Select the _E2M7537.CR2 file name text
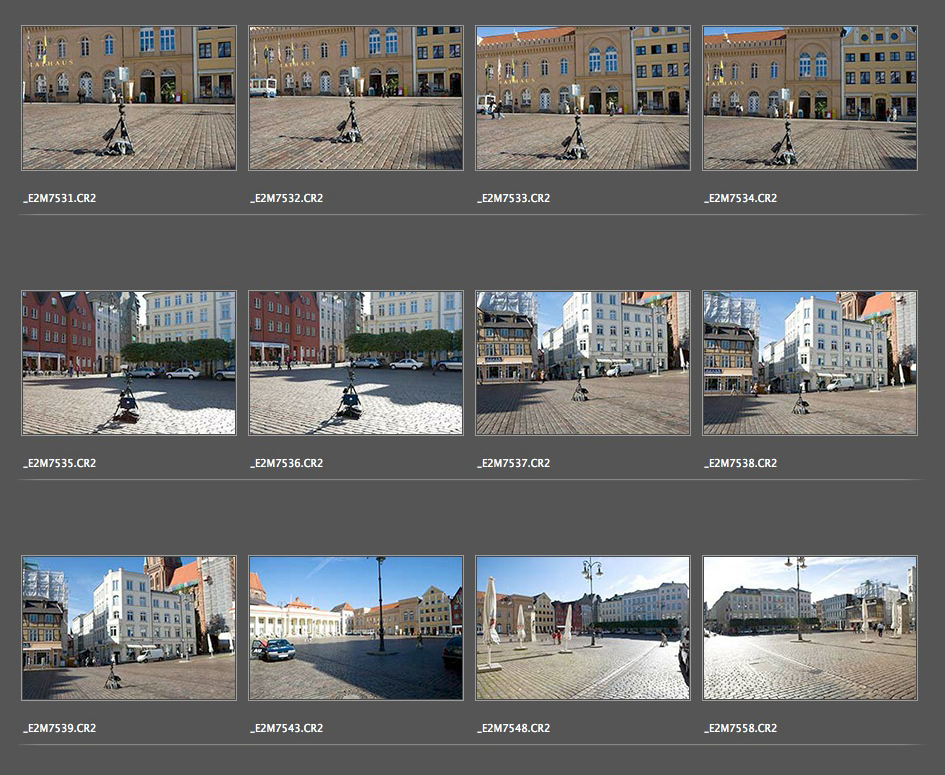 click(x=514, y=463)
